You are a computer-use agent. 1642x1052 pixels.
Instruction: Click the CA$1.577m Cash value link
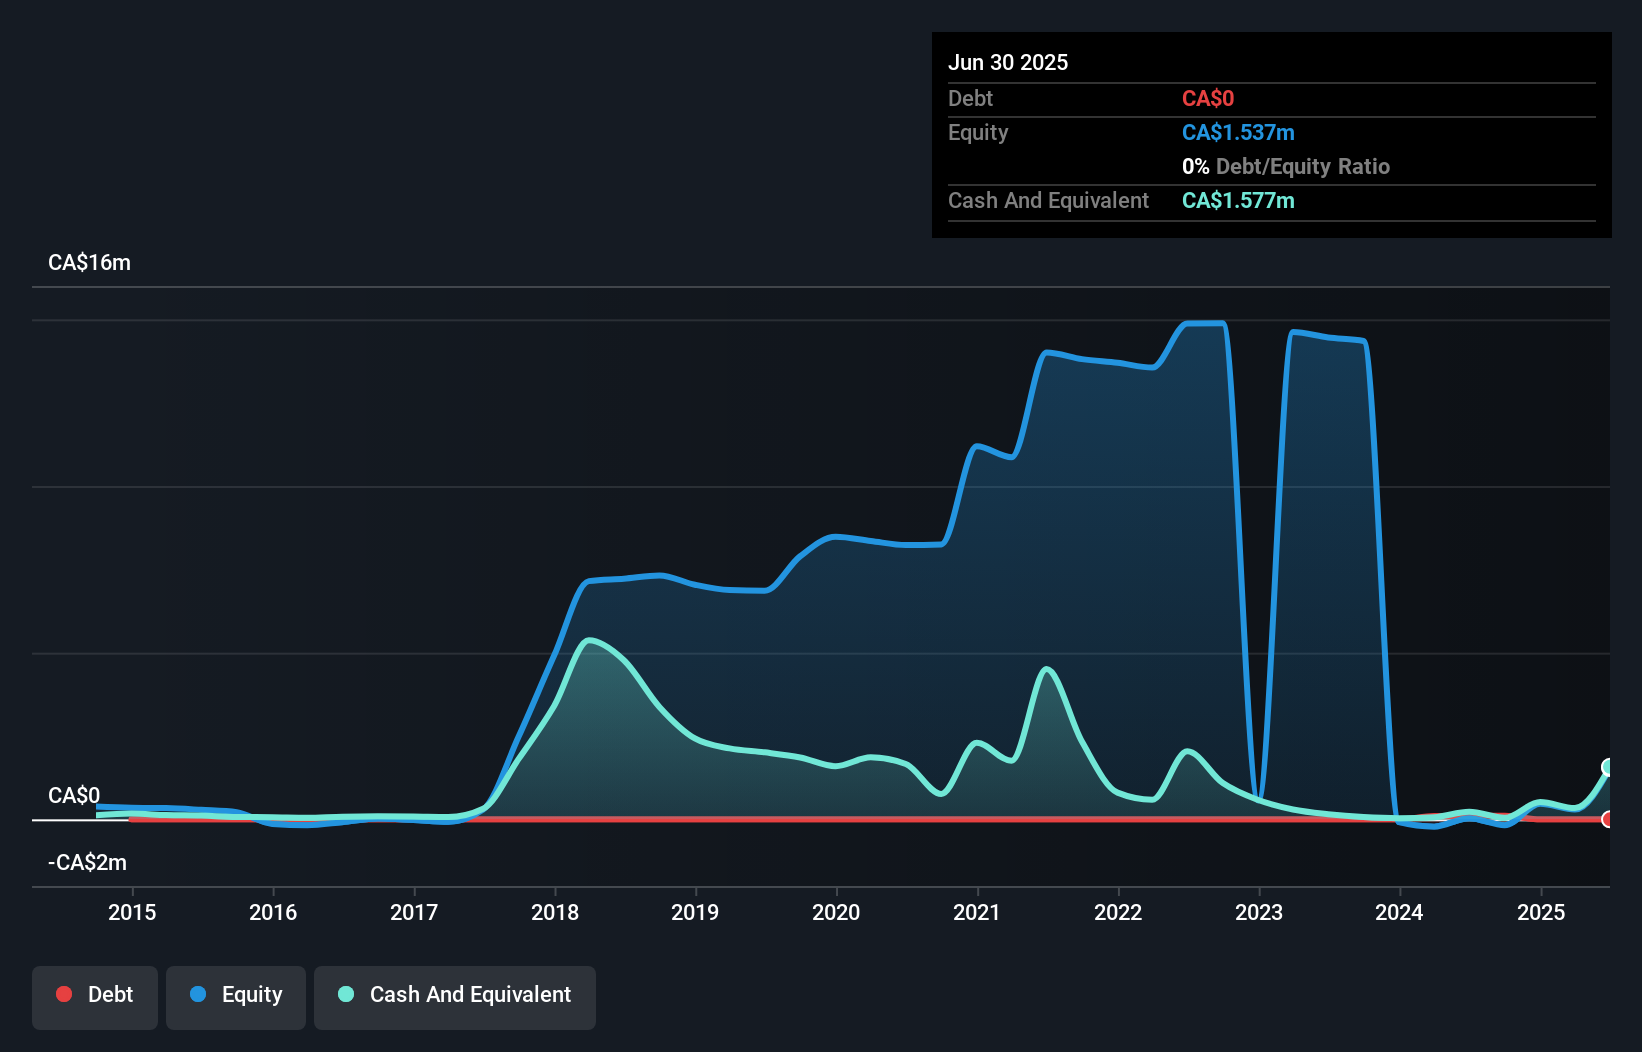pos(1238,200)
